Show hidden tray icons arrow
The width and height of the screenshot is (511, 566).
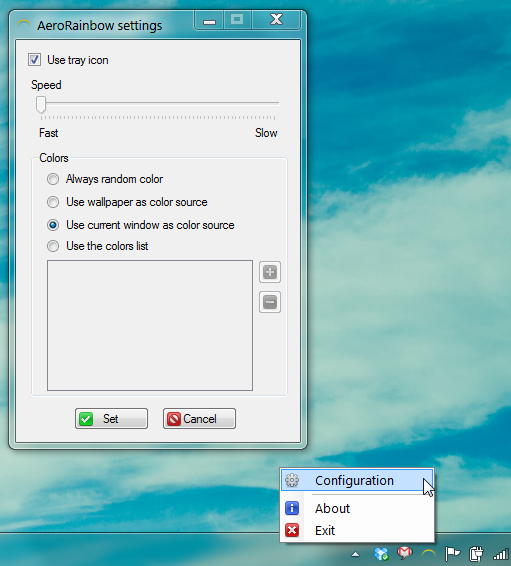click(x=355, y=554)
